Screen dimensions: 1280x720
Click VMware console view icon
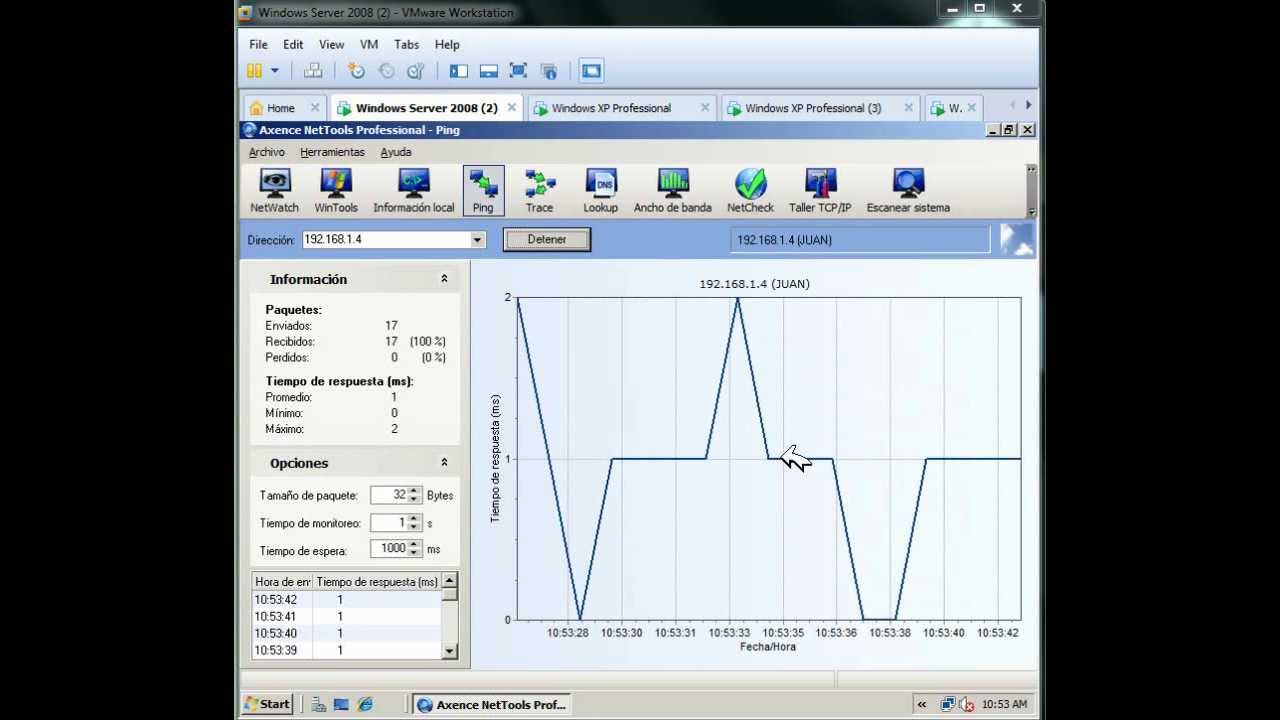[591, 71]
